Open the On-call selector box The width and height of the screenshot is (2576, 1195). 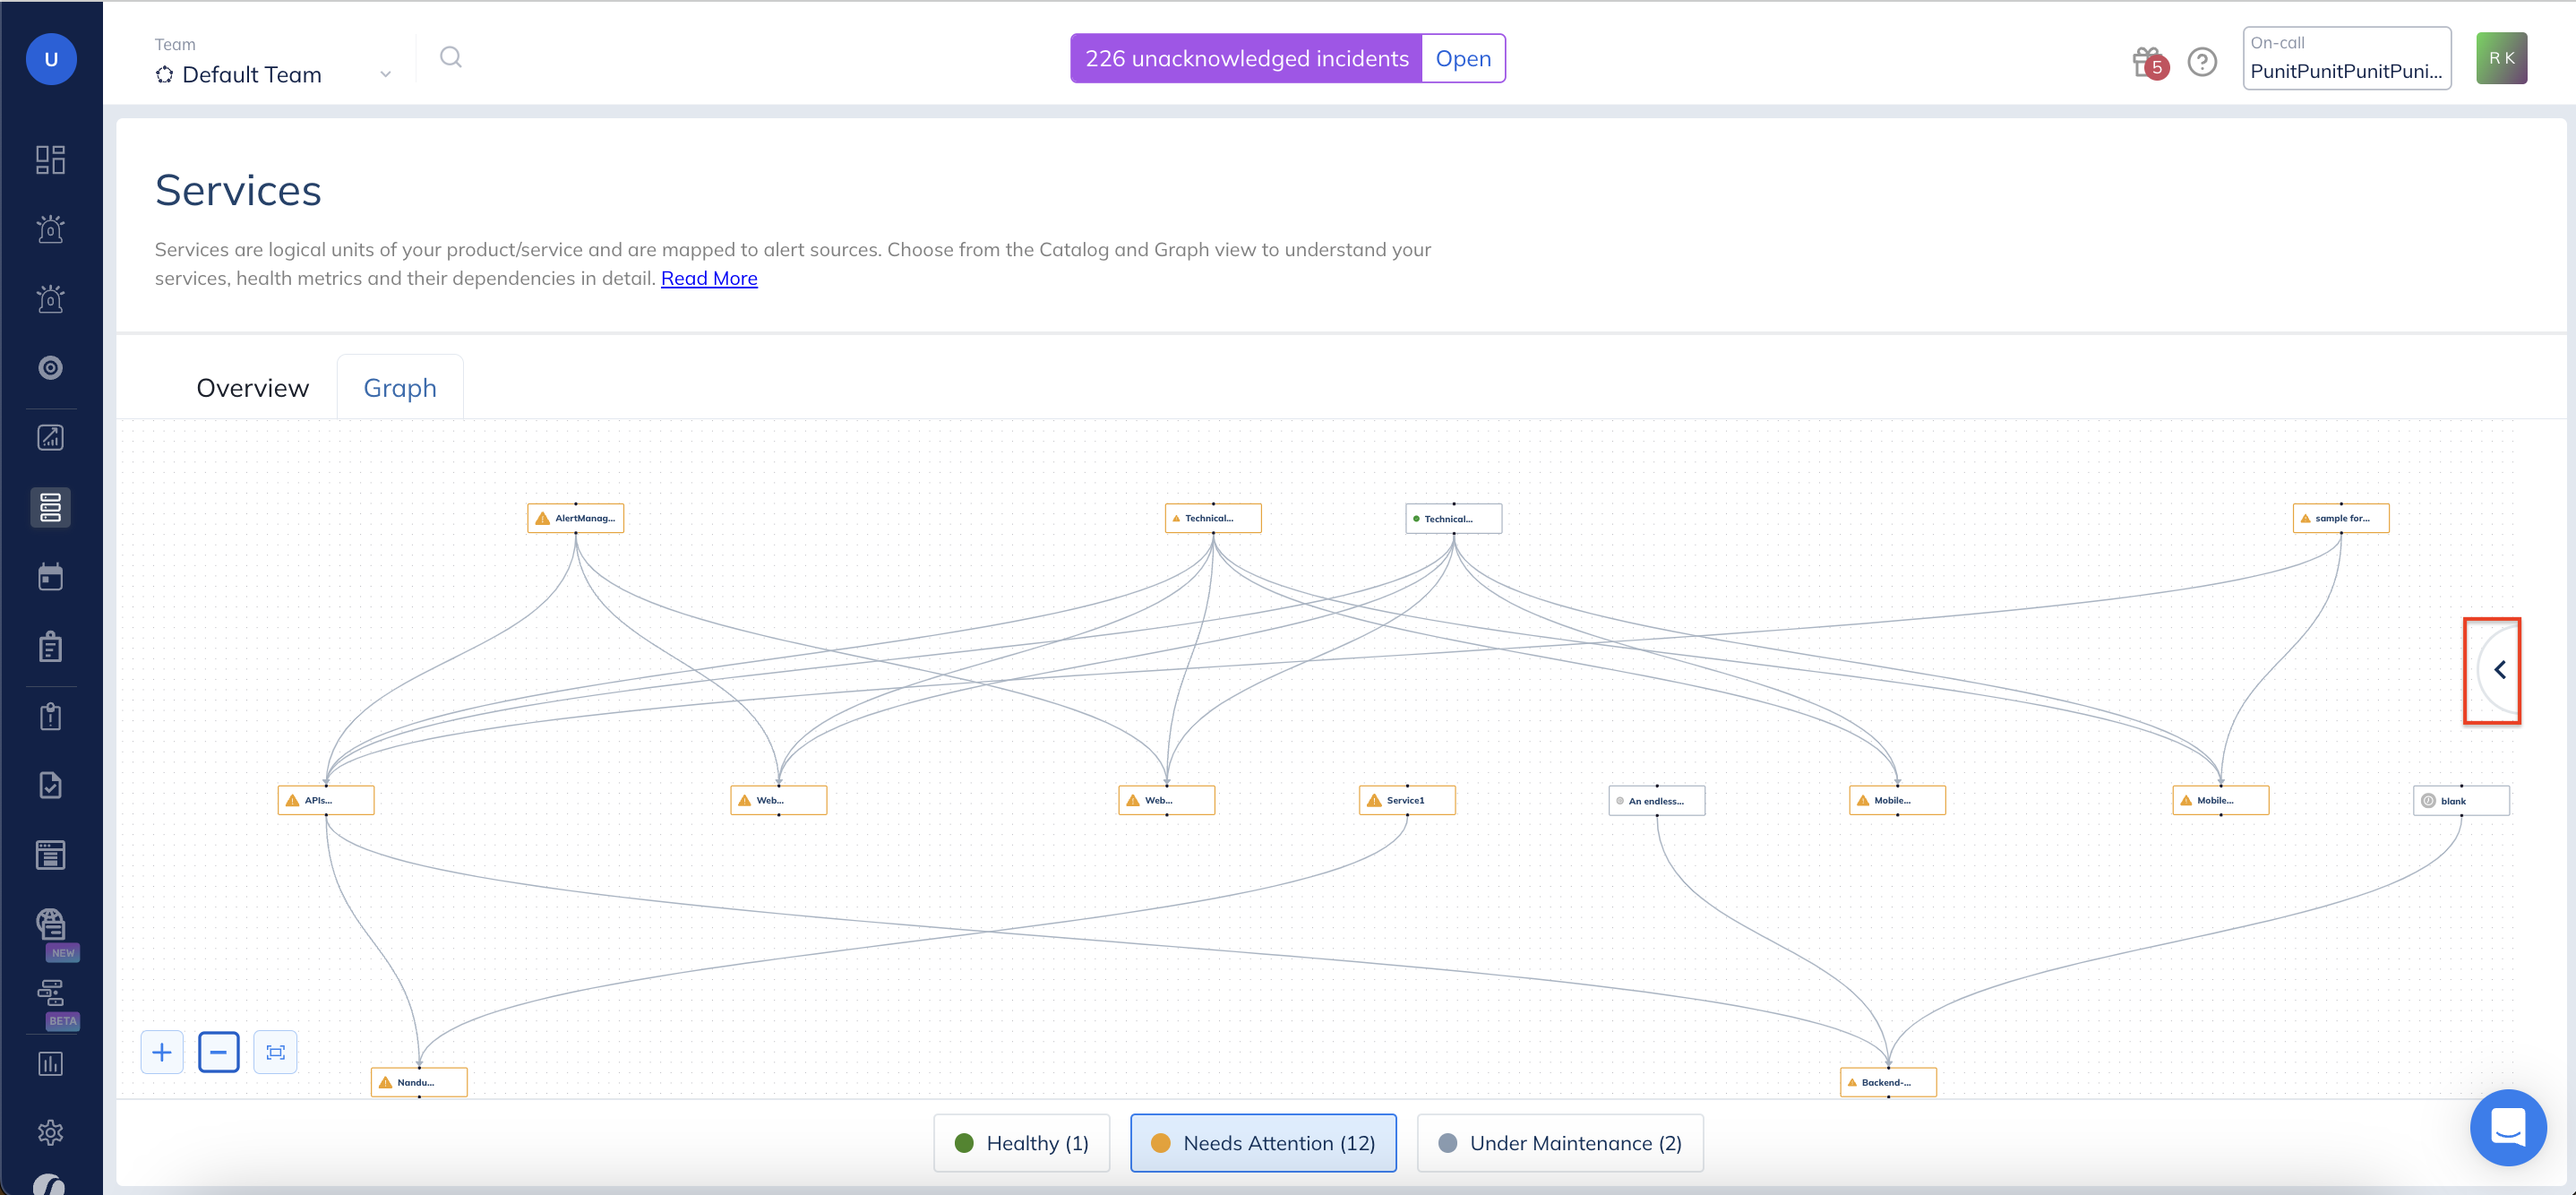(2346, 59)
